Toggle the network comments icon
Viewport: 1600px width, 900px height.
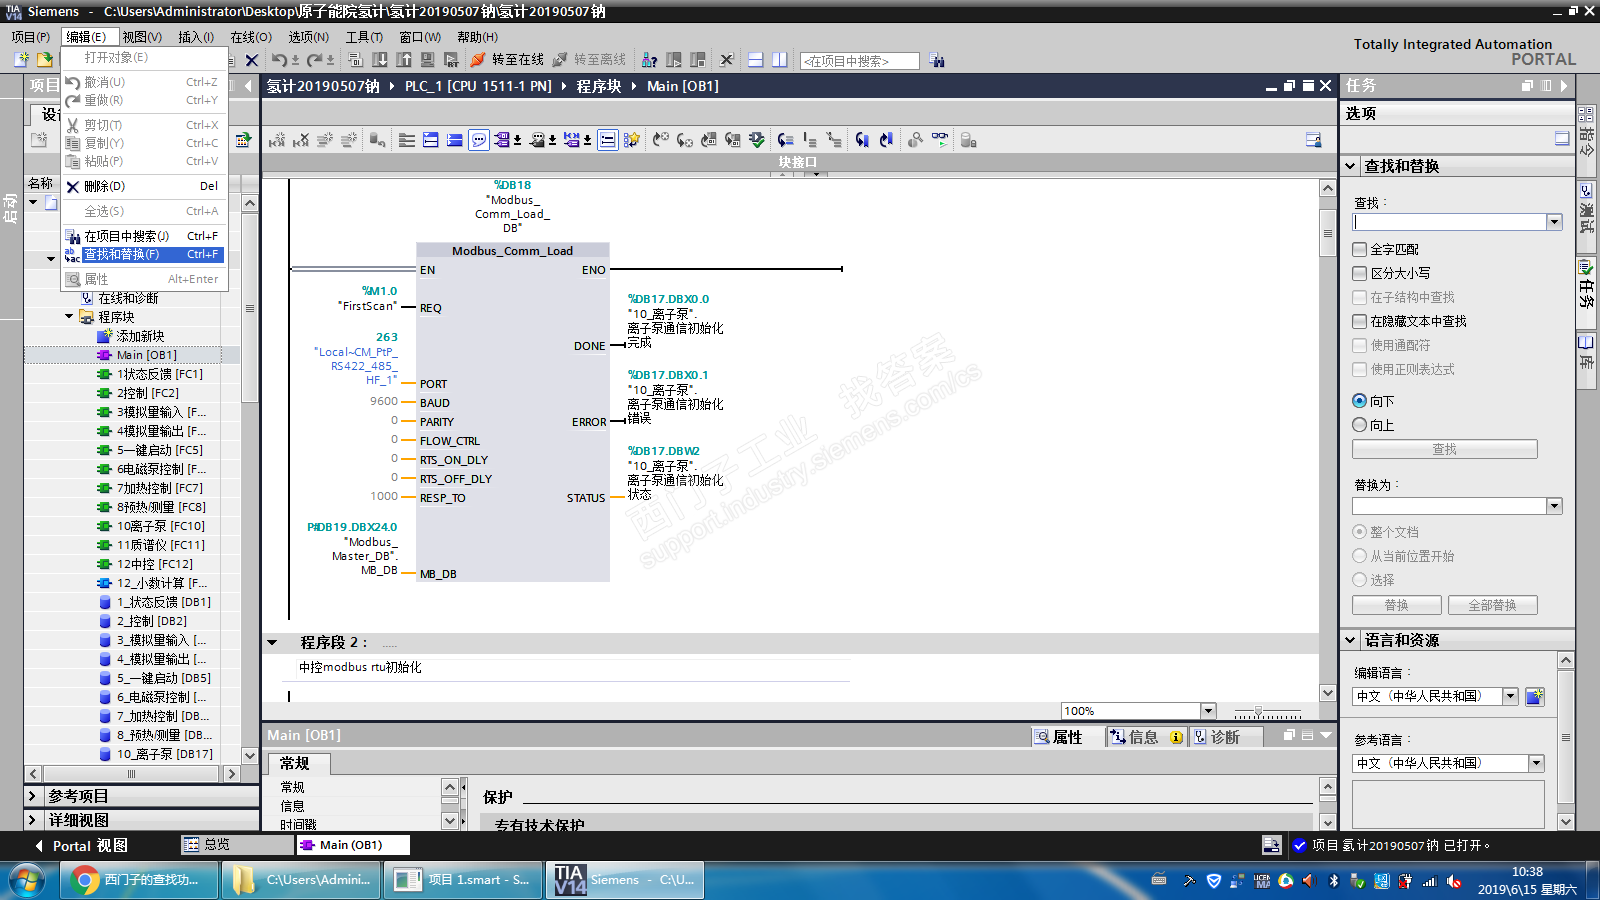(607, 140)
